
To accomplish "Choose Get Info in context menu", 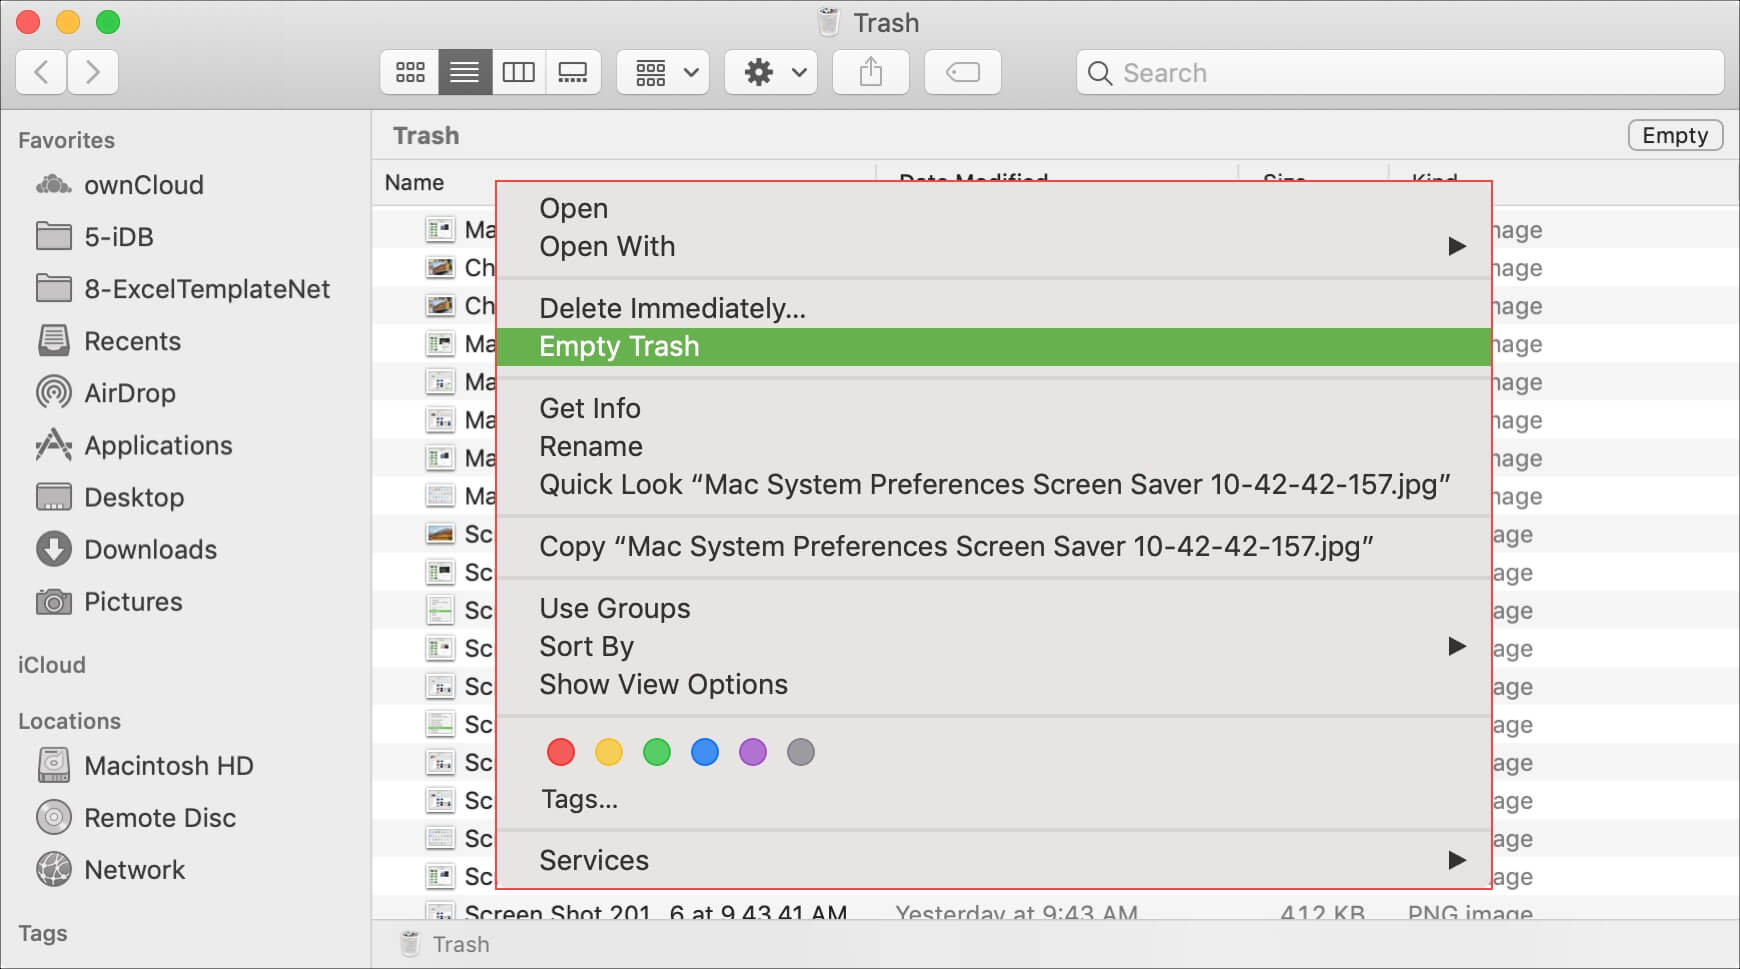I will [590, 408].
